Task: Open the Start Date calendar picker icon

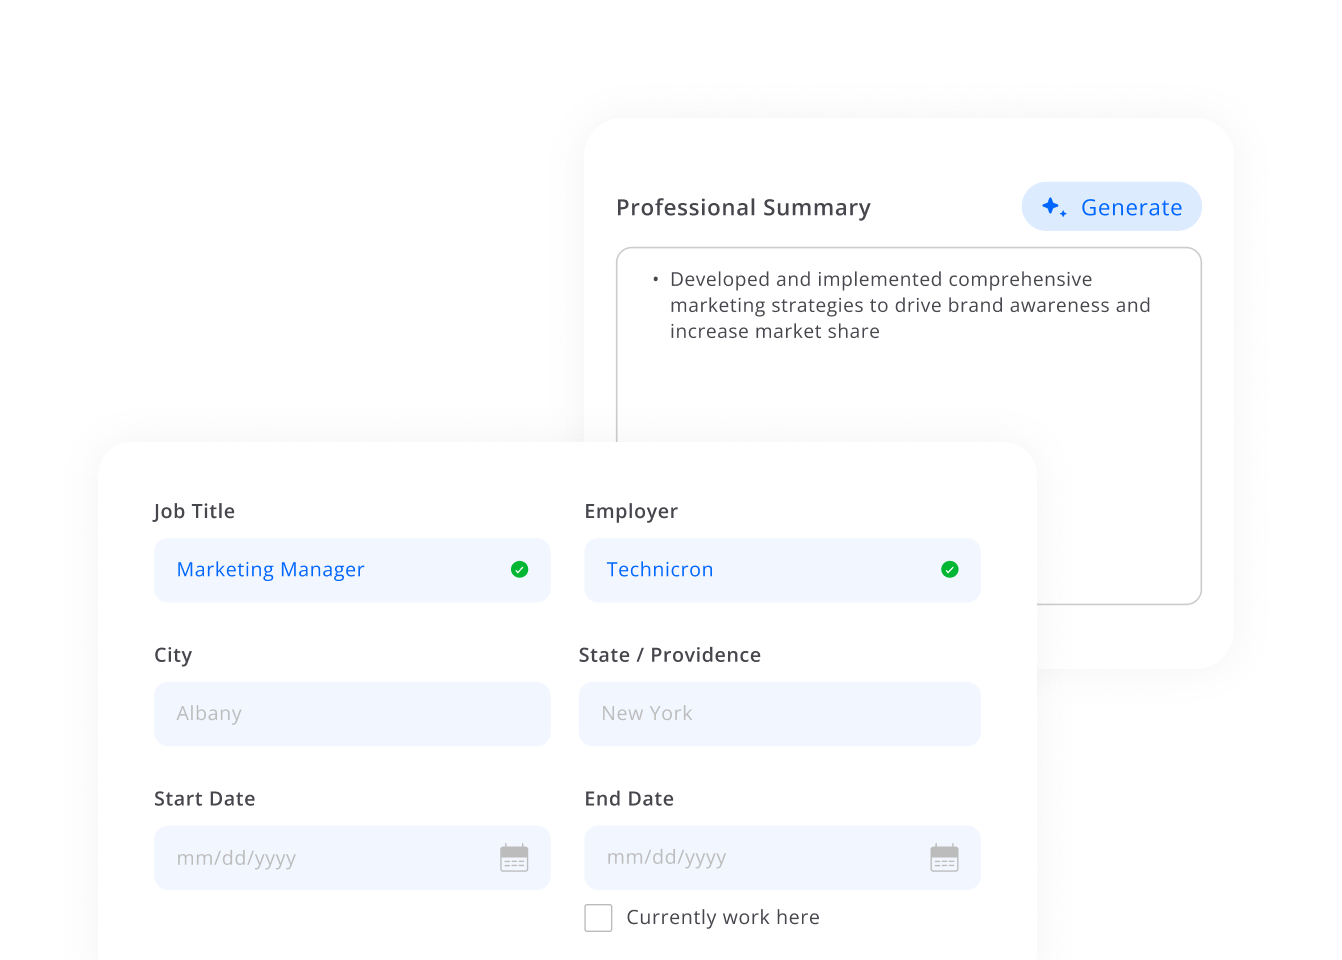Action: click(x=514, y=858)
